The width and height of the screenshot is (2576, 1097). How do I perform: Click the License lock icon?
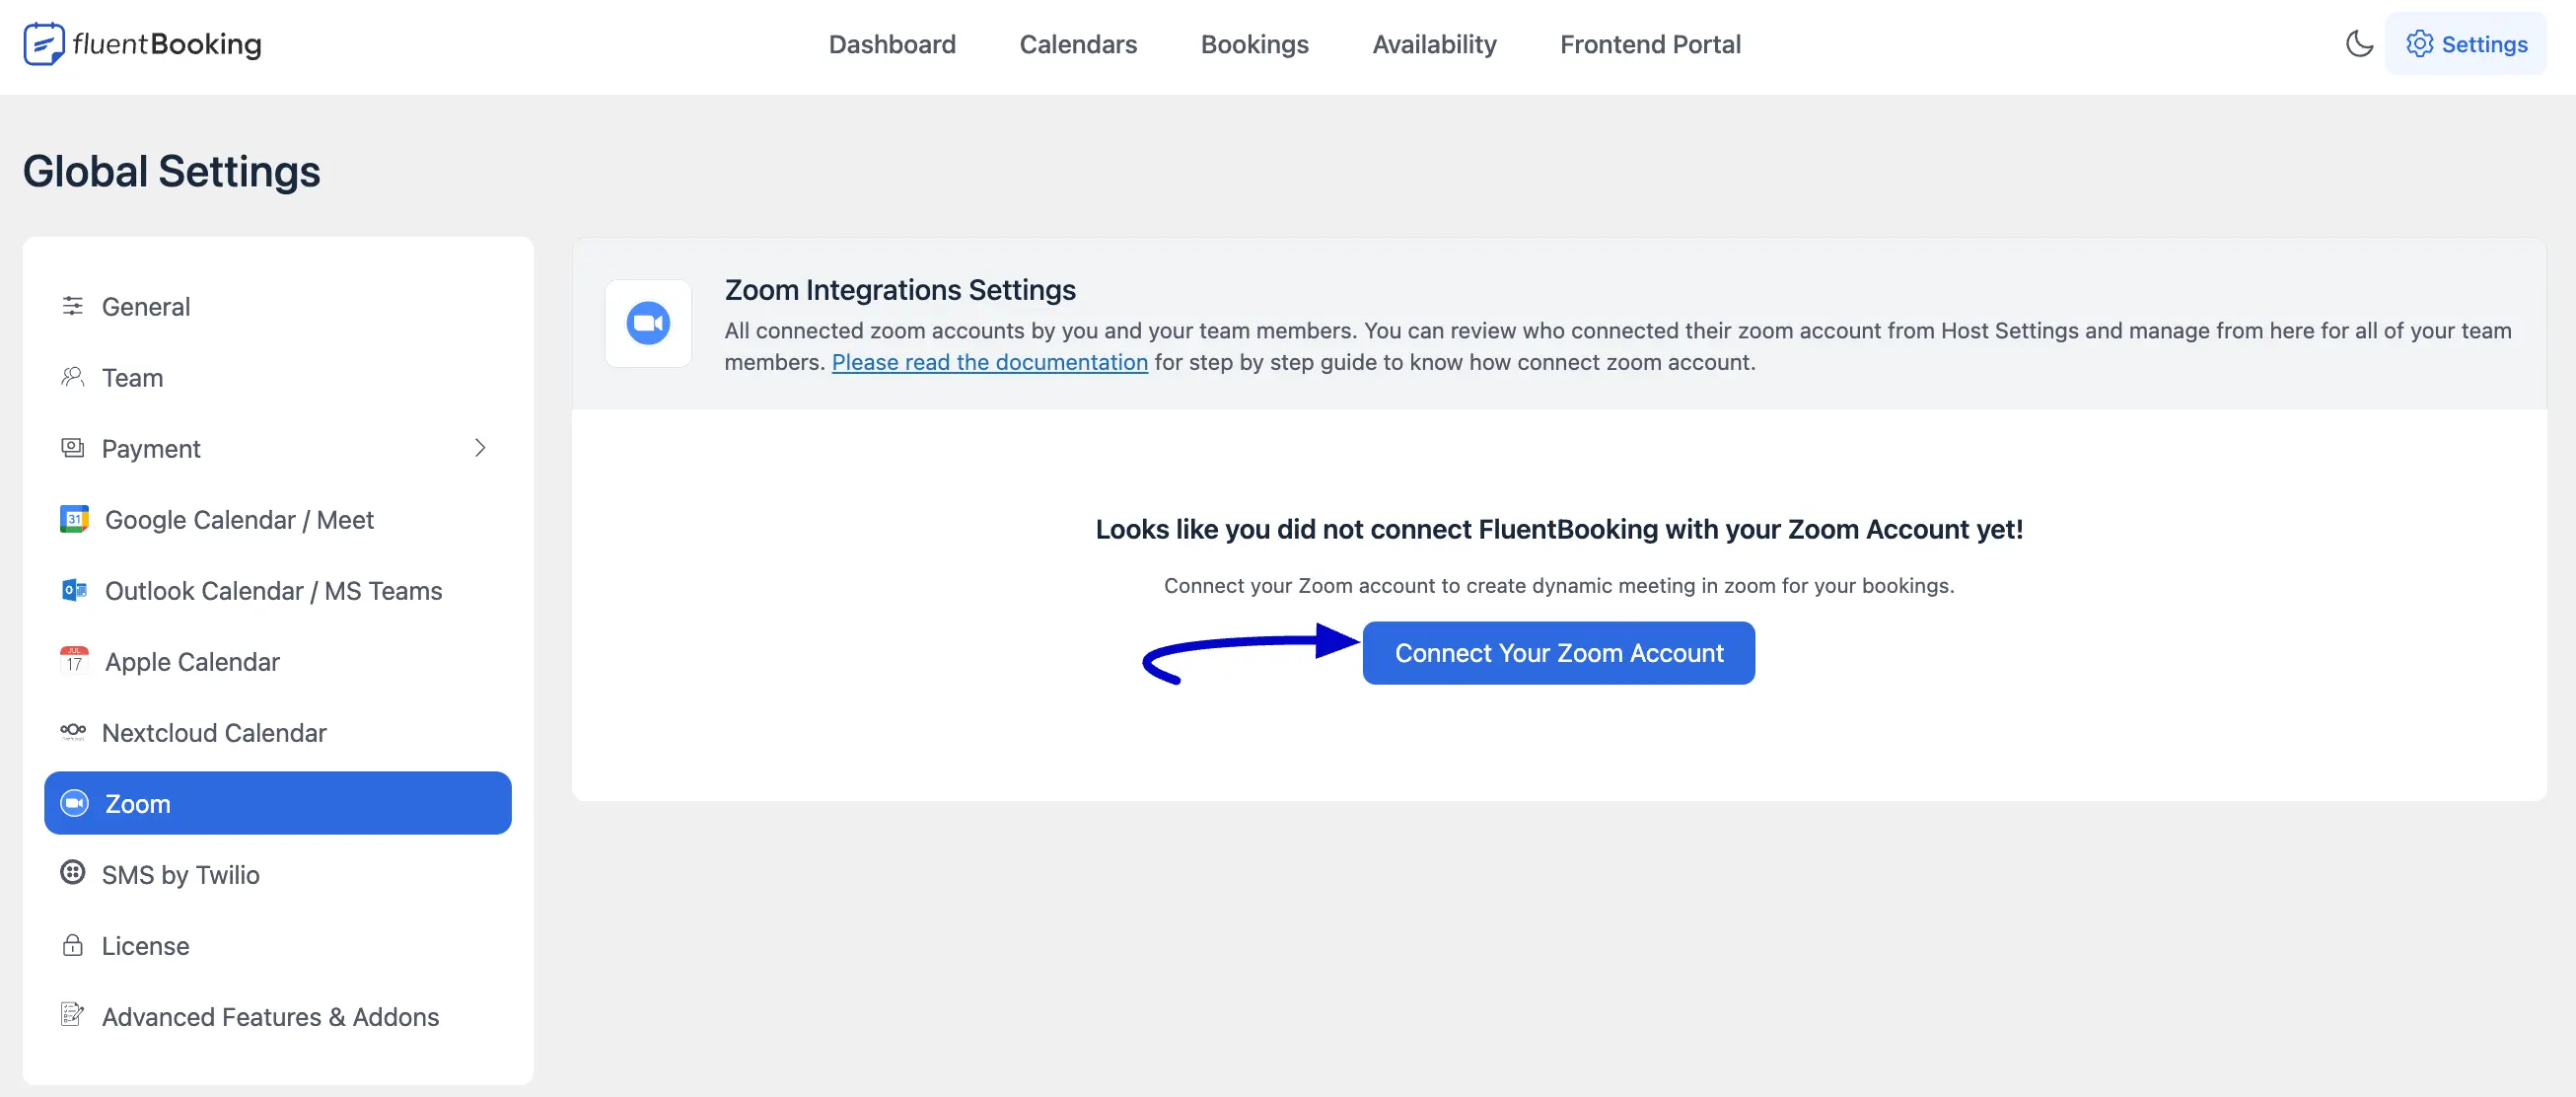(x=72, y=945)
